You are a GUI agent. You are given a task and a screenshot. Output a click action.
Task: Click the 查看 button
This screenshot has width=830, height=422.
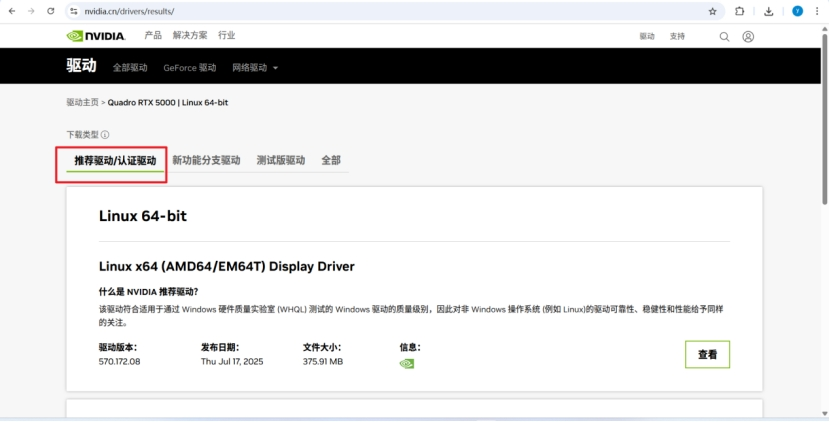pos(707,354)
